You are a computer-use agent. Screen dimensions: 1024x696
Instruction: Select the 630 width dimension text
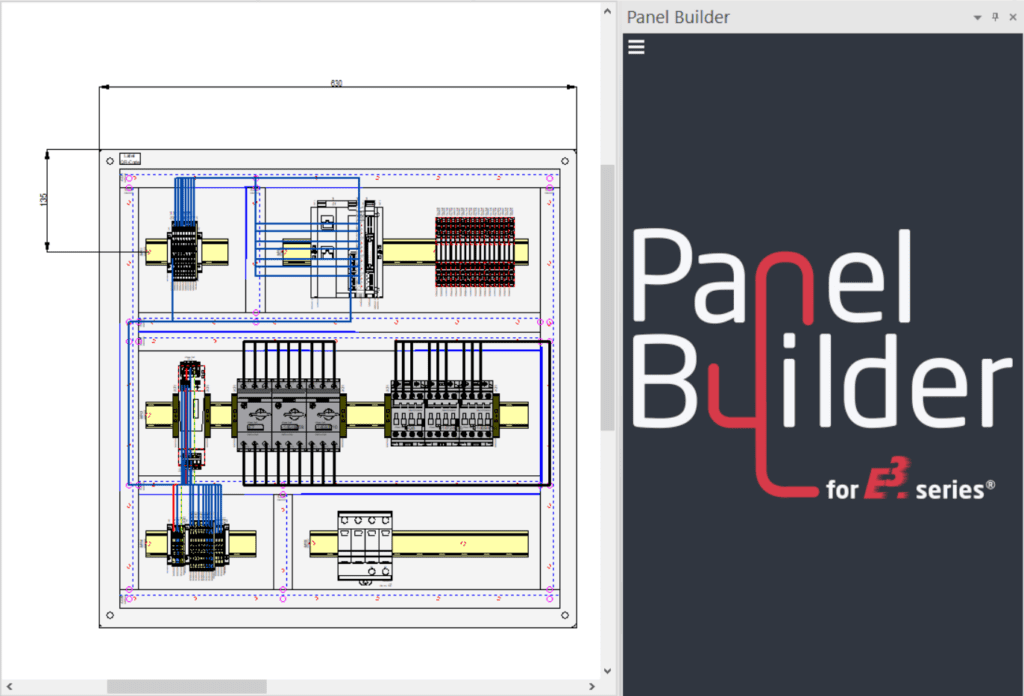[336, 83]
